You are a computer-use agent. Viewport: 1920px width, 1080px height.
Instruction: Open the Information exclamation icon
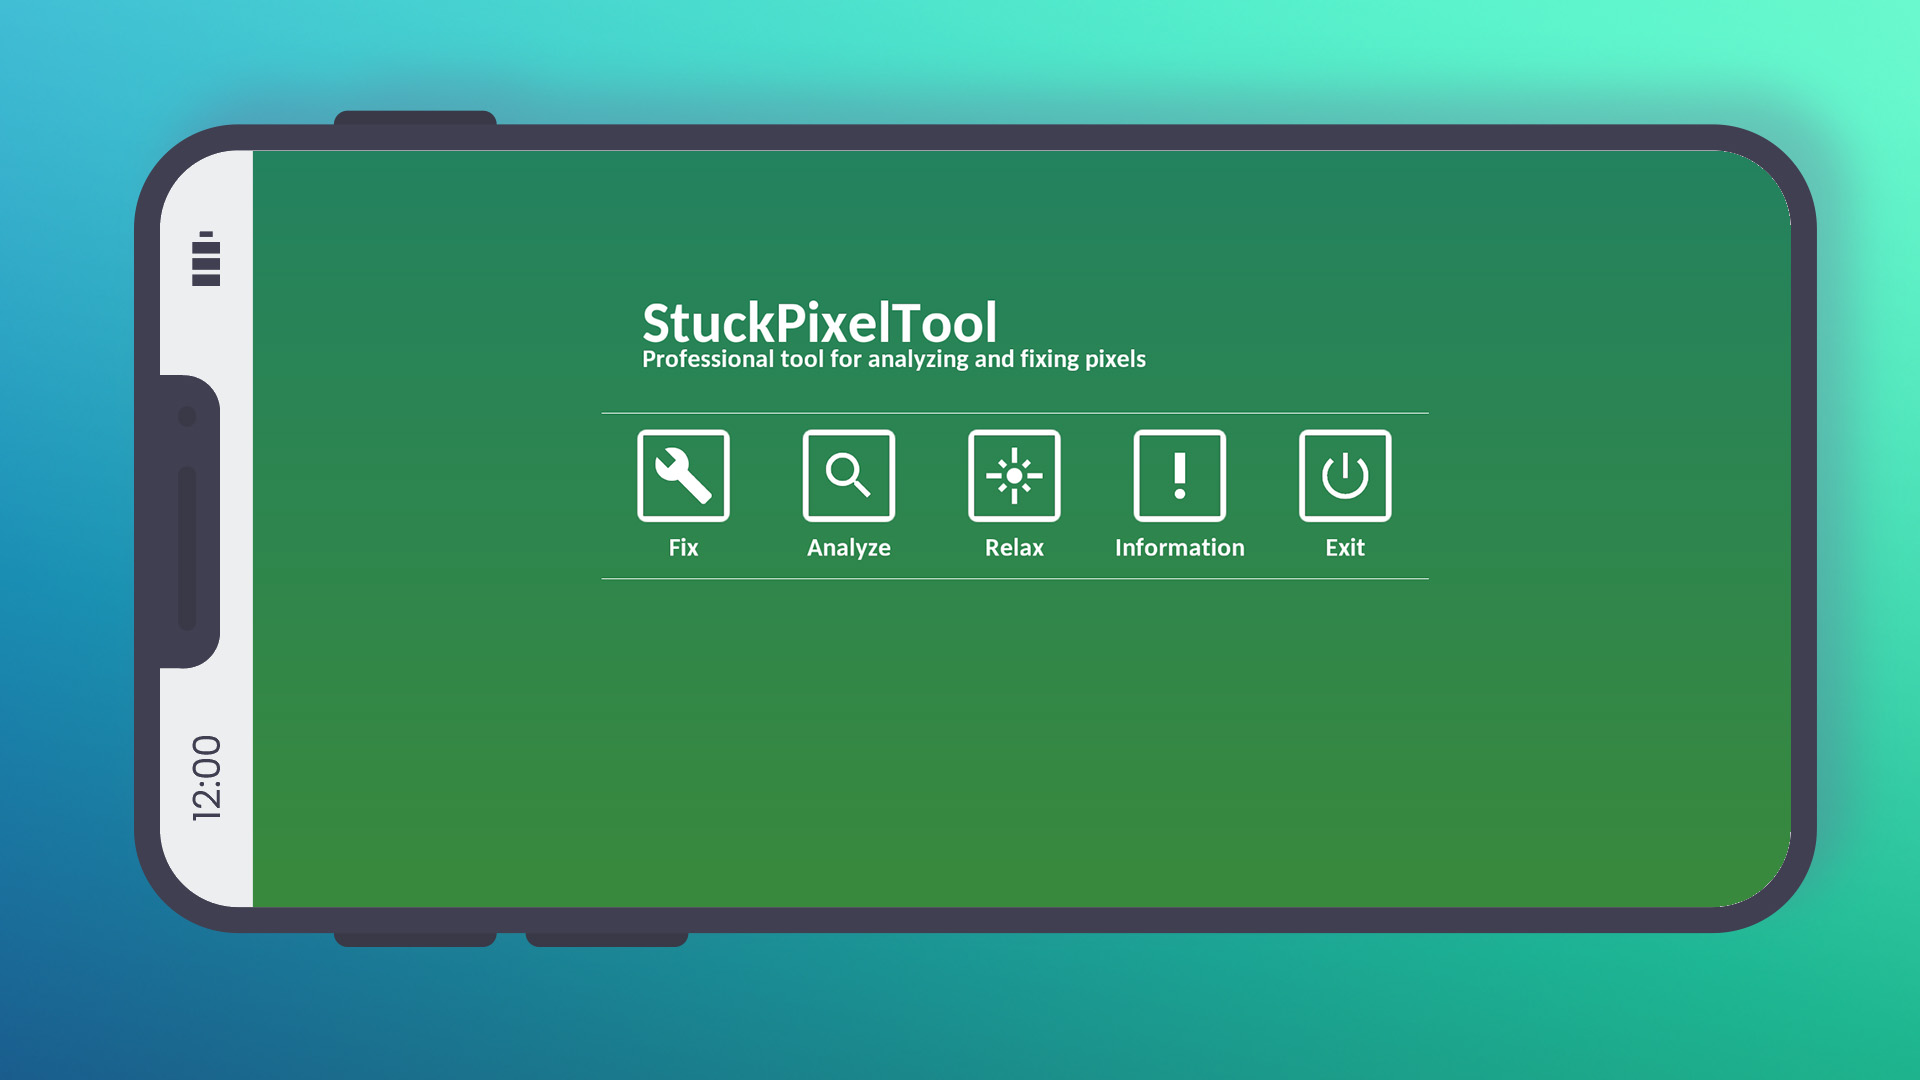(1179, 475)
